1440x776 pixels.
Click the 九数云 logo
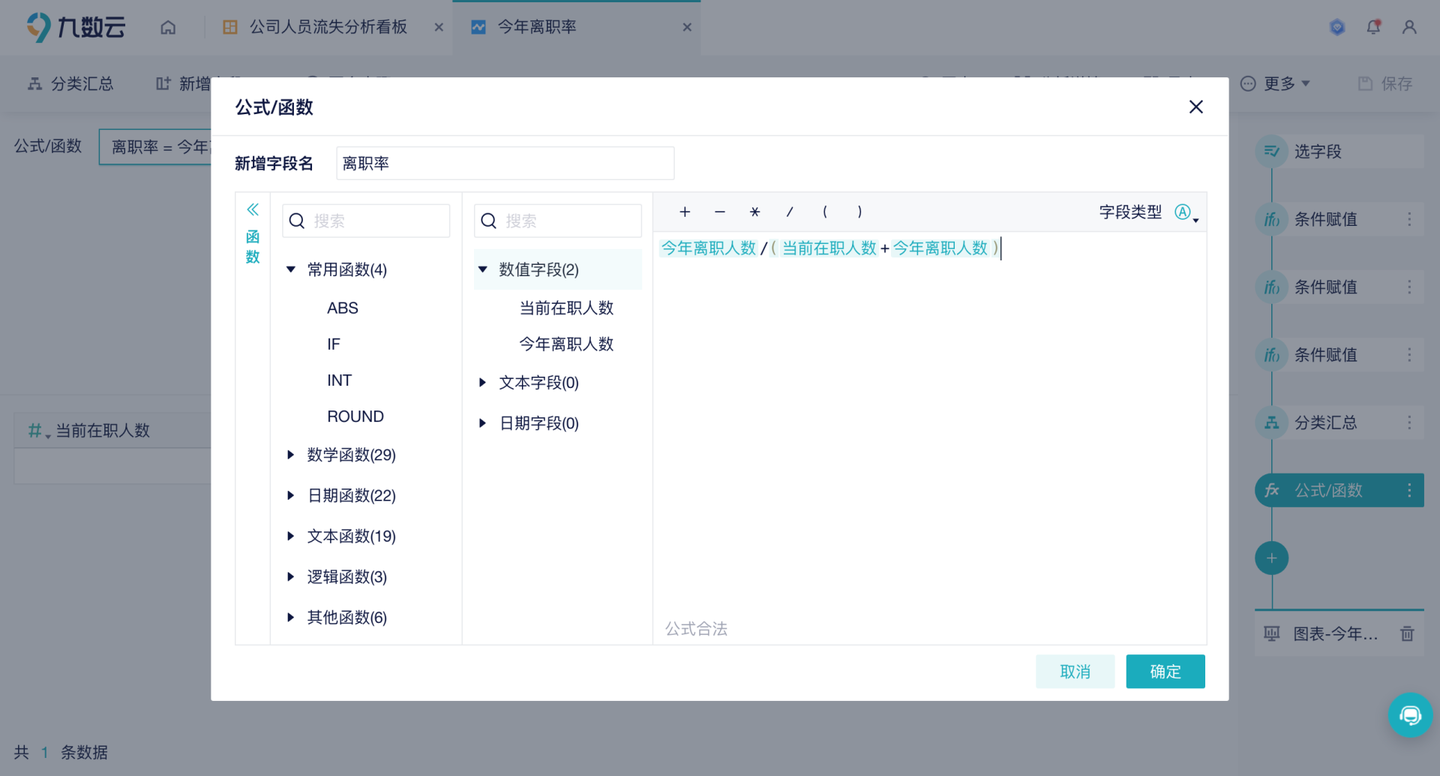(75, 27)
